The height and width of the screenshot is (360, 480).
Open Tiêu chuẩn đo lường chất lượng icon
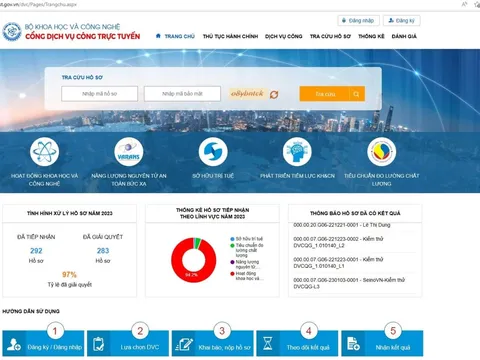pyautogui.click(x=382, y=152)
